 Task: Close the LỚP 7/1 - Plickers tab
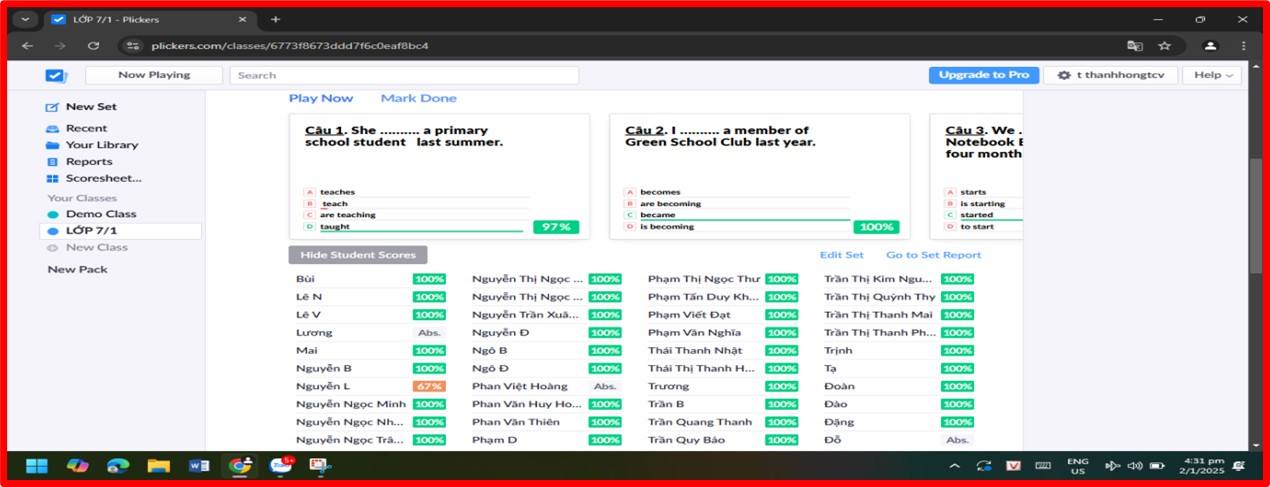coord(240,19)
